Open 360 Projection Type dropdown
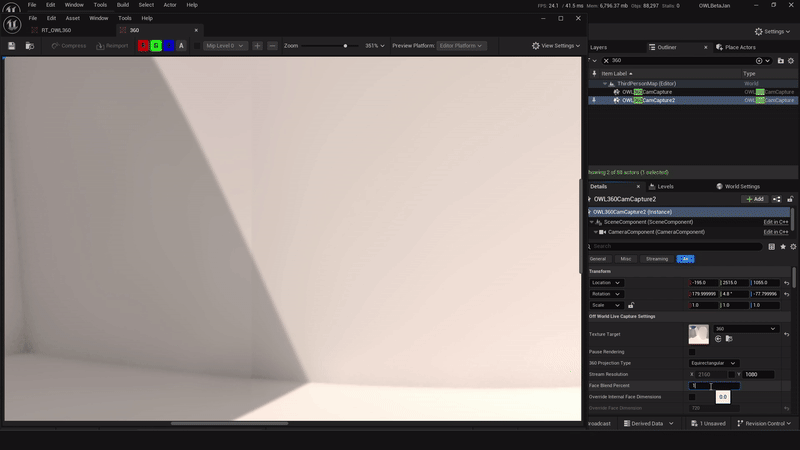The width and height of the screenshot is (800, 450). (x=714, y=363)
